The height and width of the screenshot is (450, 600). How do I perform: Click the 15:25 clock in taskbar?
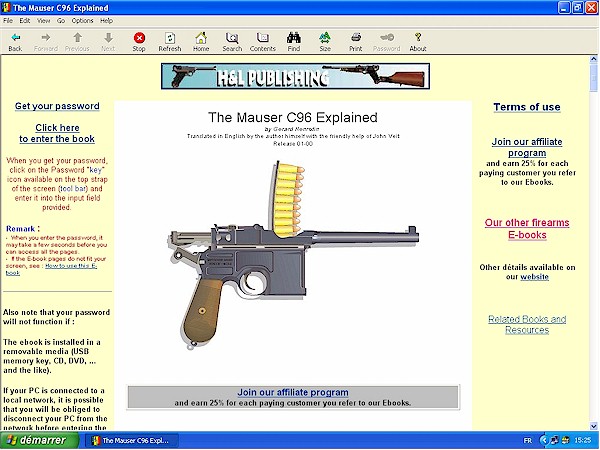click(582, 440)
